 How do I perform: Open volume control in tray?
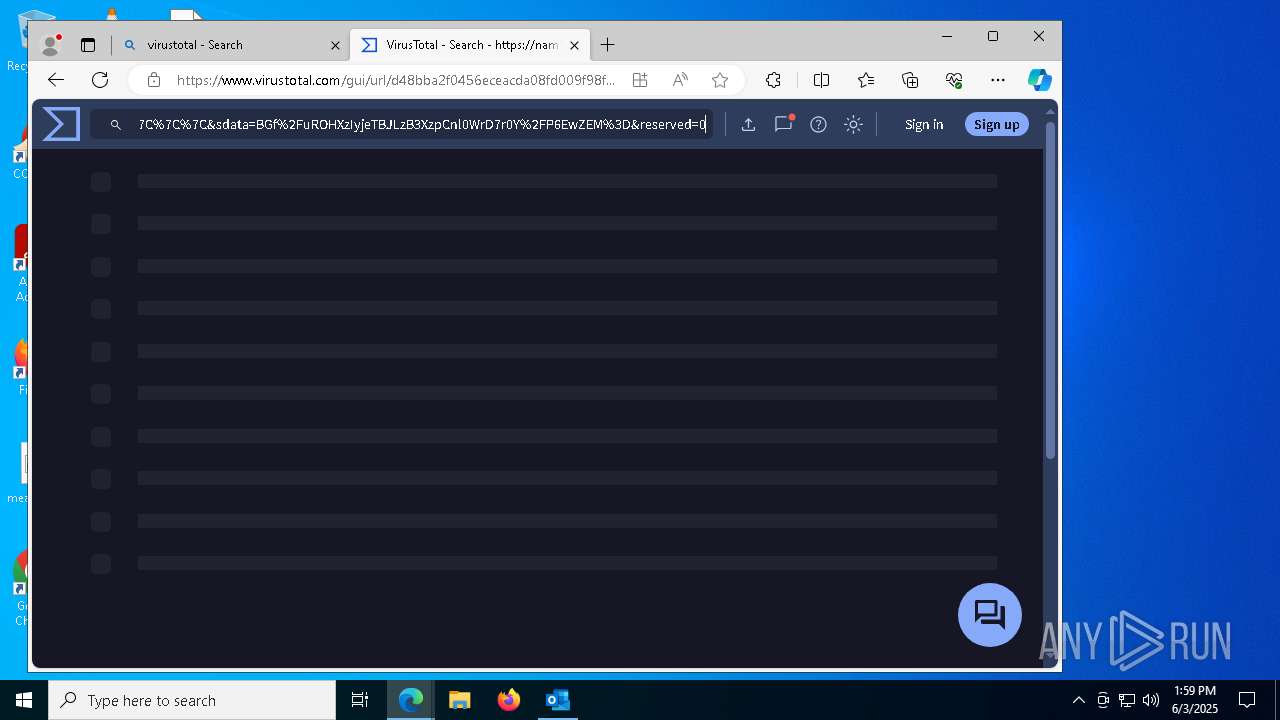click(x=1151, y=700)
